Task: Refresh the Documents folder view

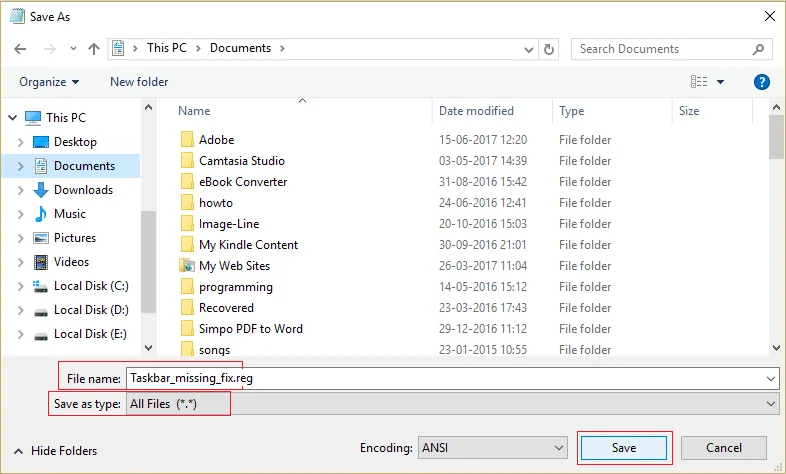Action: tap(549, 49)
